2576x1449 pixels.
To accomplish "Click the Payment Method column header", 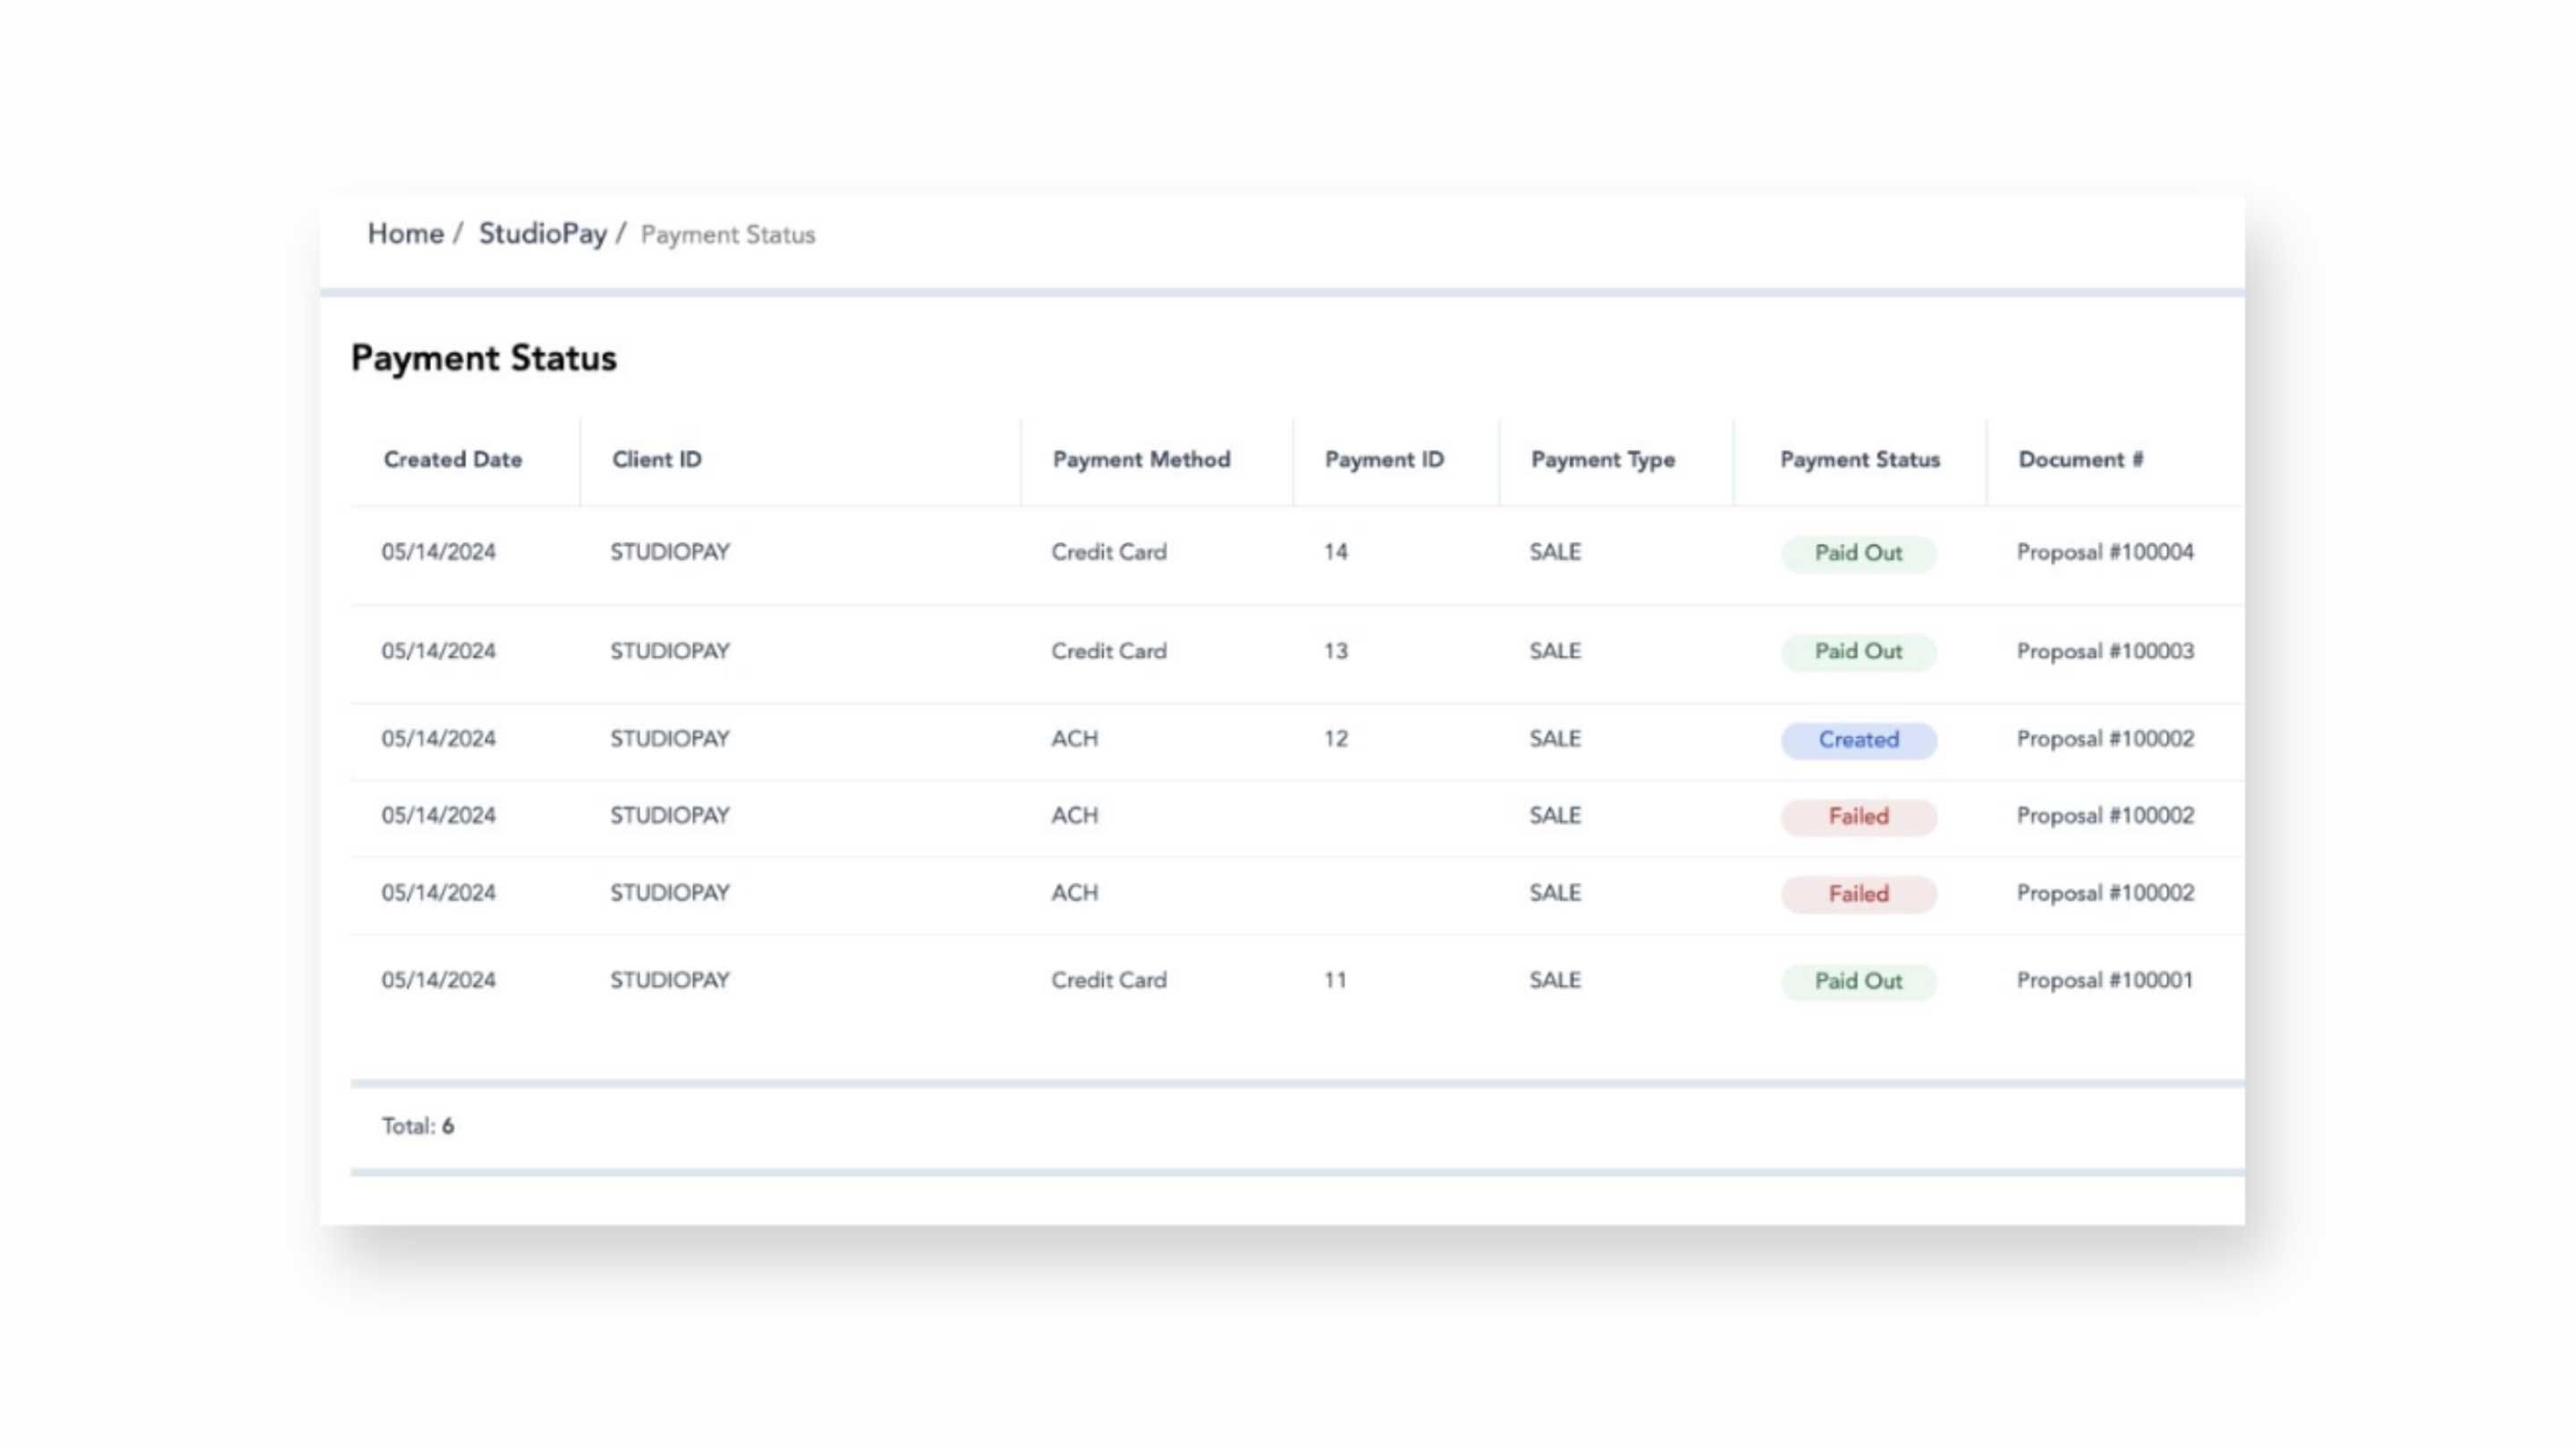I will [1141, 460].
